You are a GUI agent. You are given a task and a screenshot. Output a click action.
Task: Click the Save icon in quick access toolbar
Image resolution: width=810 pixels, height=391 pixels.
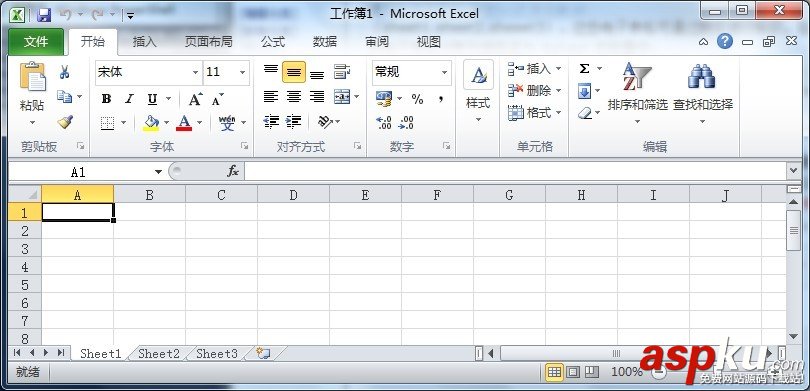[44, 15]
